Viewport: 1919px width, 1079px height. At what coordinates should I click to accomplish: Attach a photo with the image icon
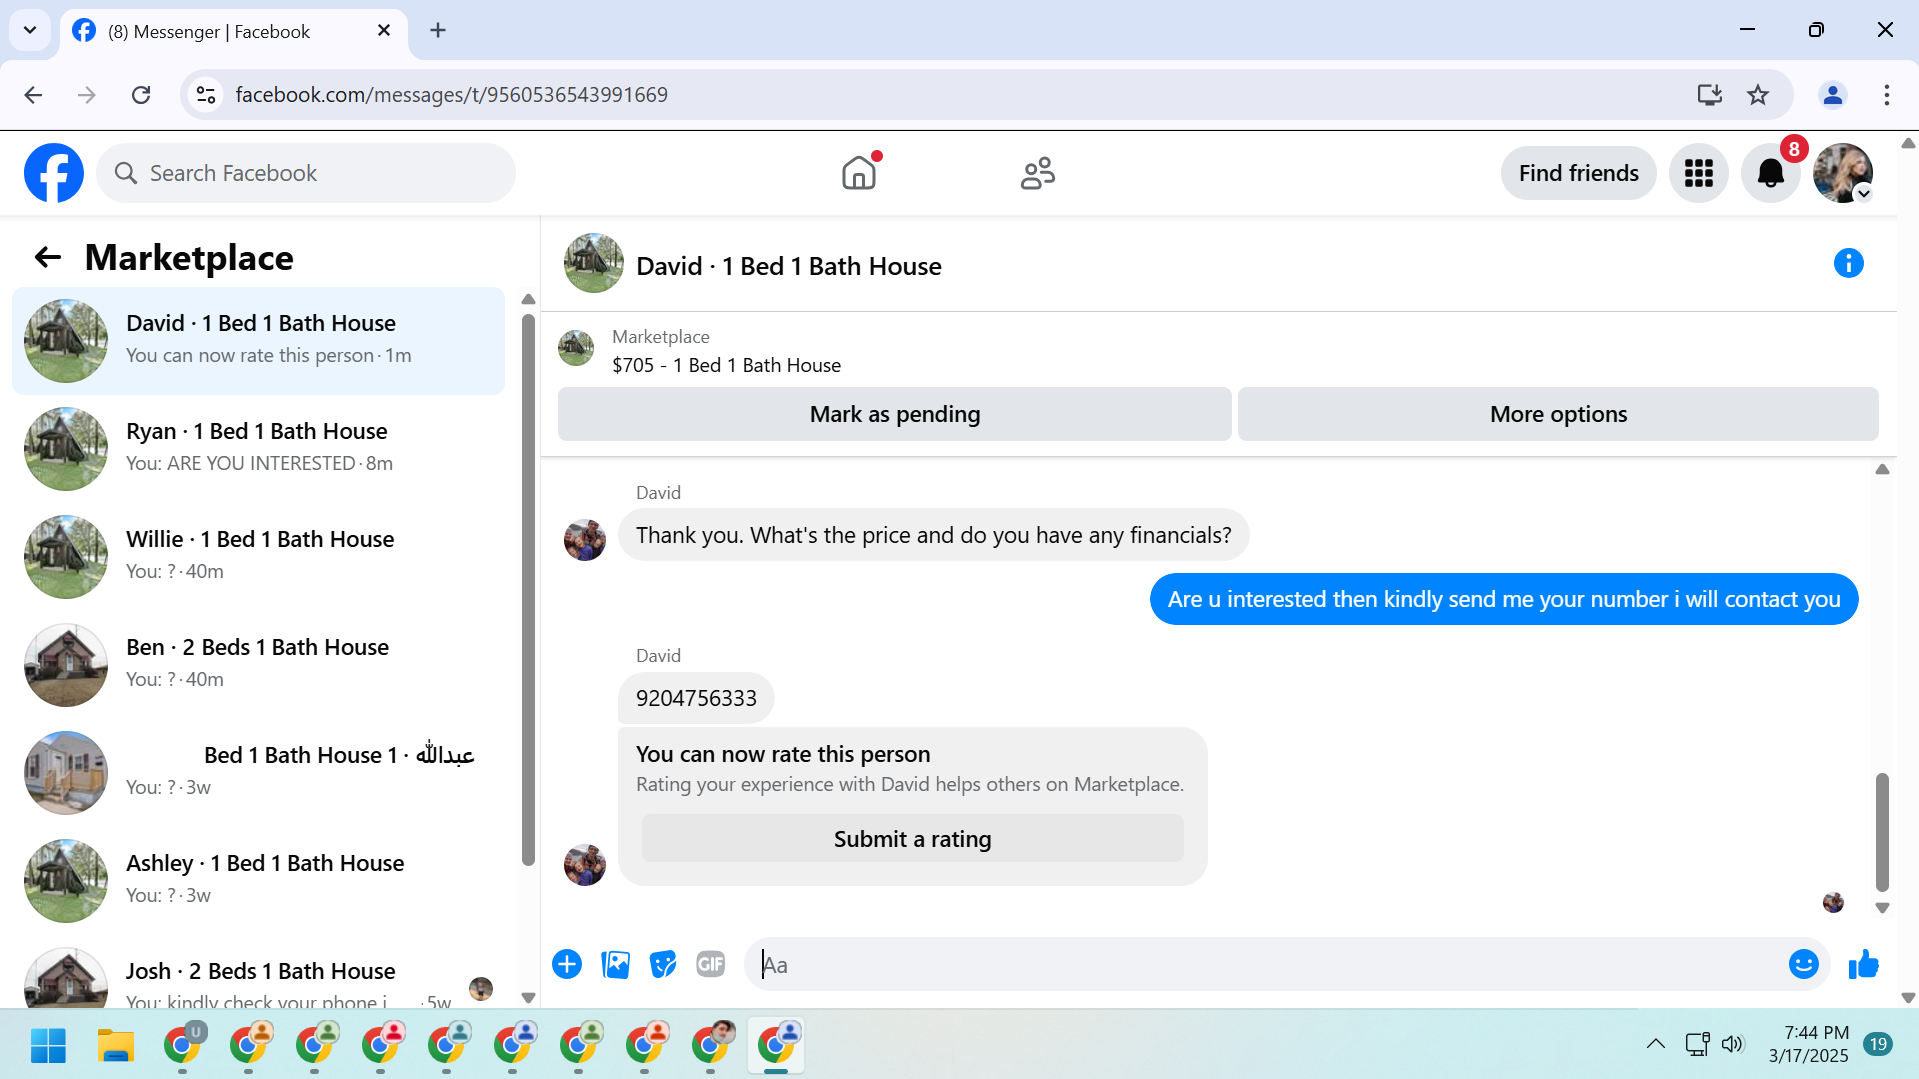[x=616, y=964]
